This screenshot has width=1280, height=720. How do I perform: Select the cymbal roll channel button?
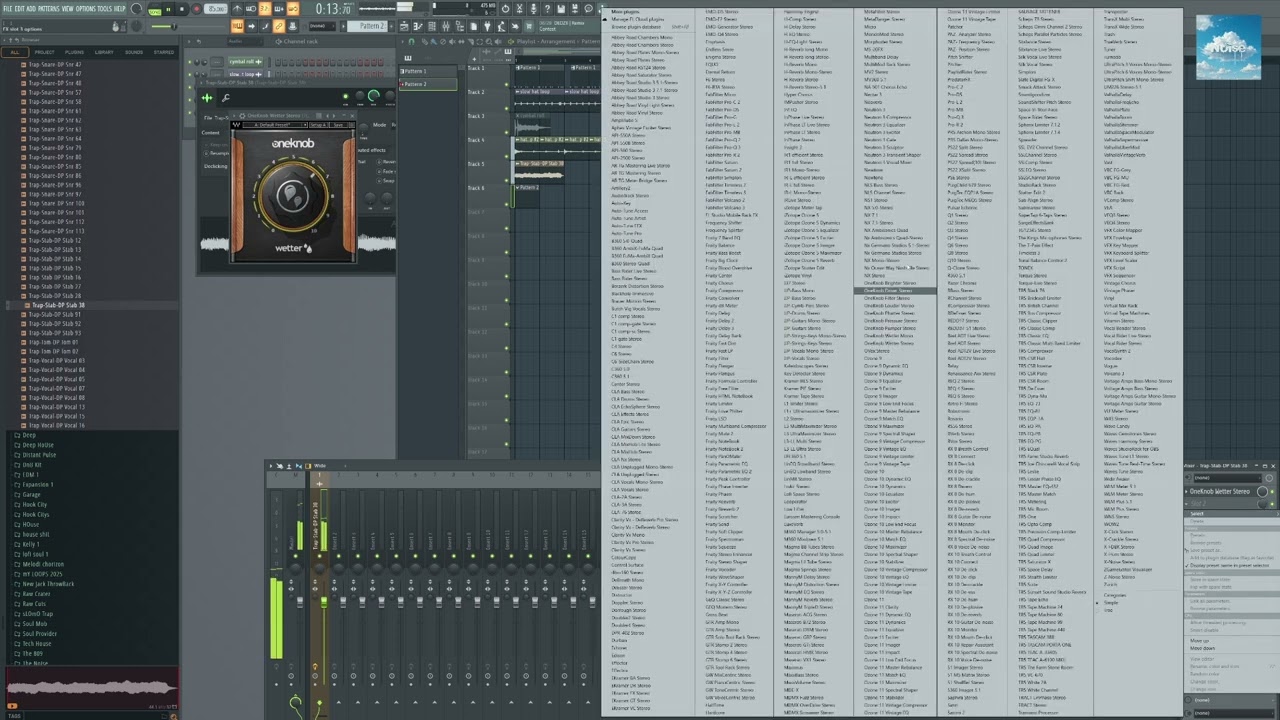245,62
